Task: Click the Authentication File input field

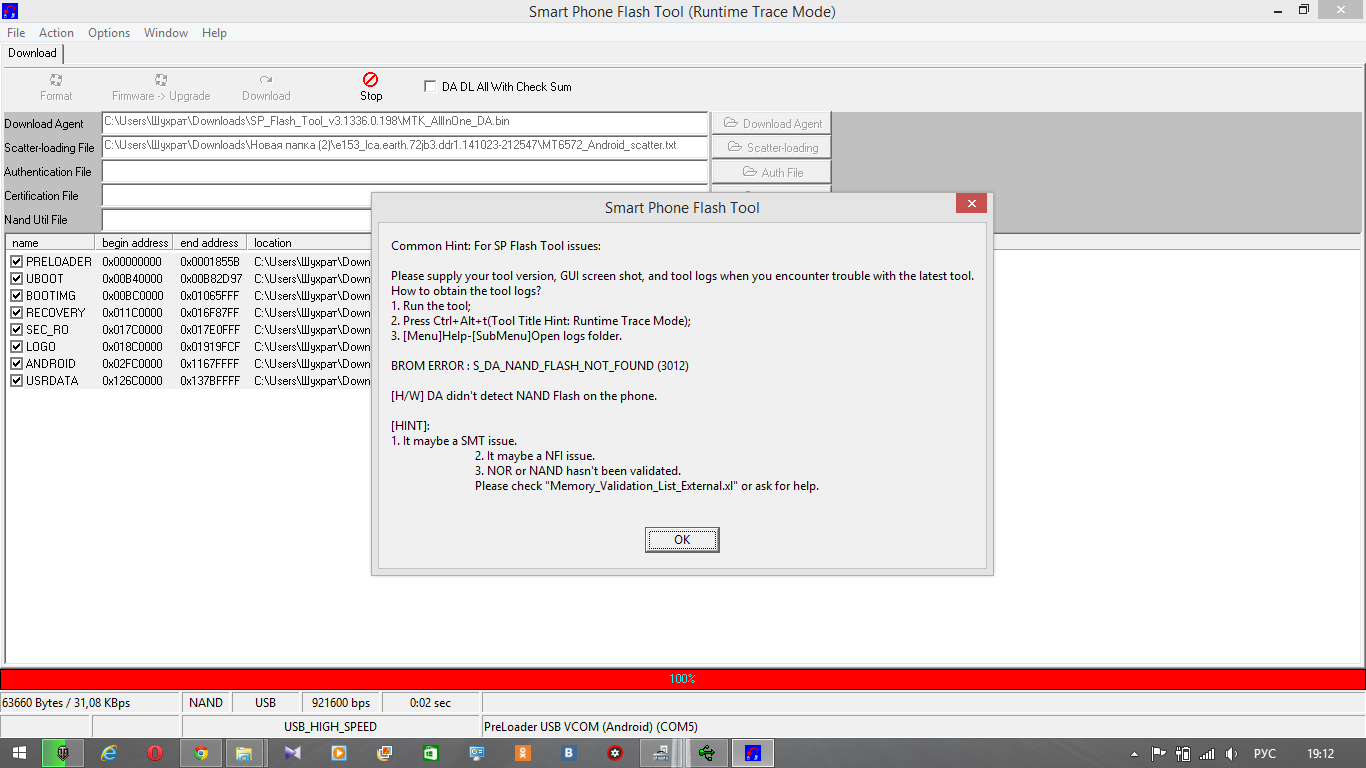Action: pos(404,172)
